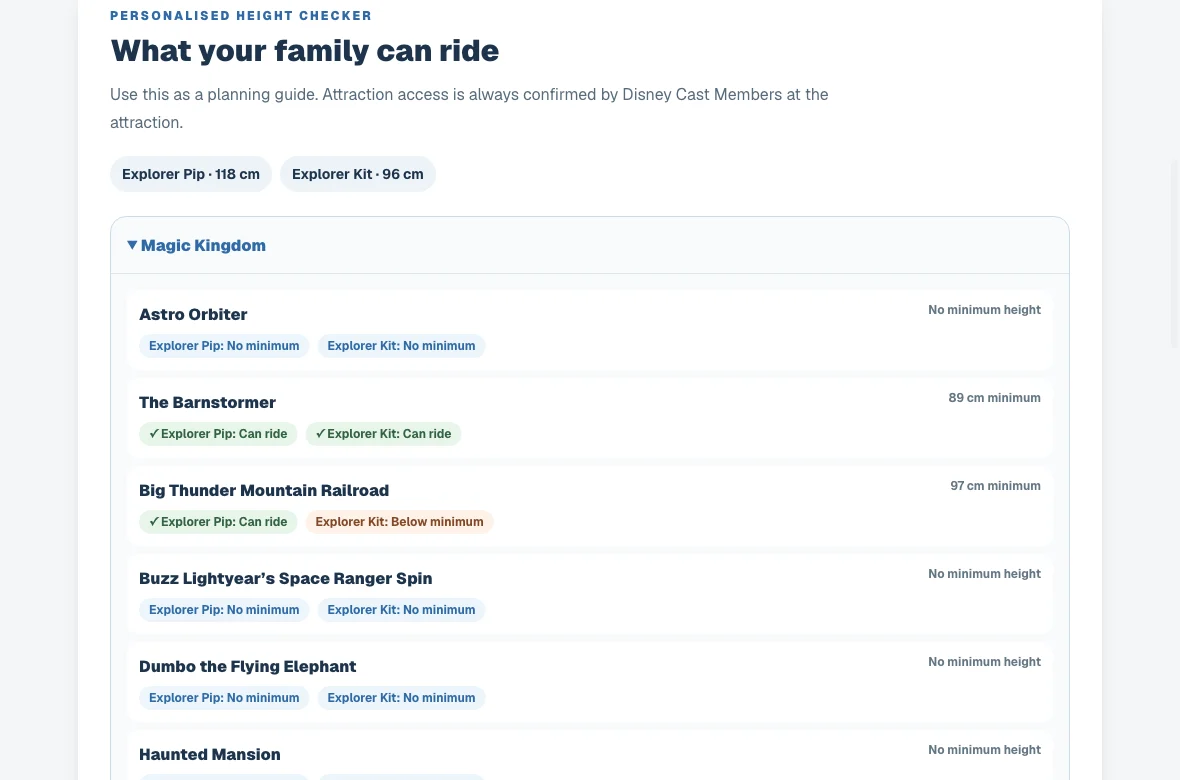Click Dumbo the Flying Elephant name
Screen dimensions: 1180x780
click(x=248, y=667)
